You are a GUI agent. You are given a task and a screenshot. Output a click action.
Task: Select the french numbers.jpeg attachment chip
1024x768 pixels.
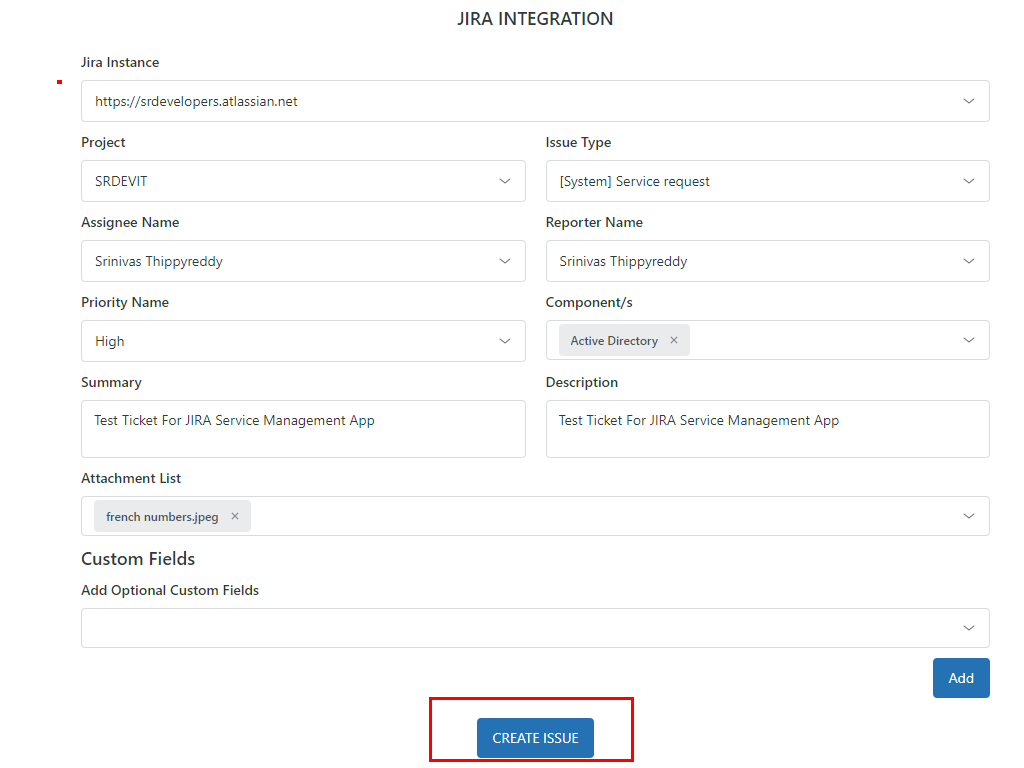pos(162,517)
